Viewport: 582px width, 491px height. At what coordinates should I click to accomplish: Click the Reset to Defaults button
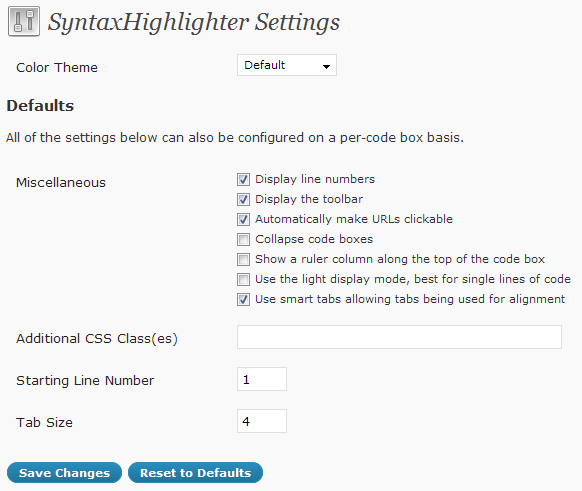(x=196, y=473)
